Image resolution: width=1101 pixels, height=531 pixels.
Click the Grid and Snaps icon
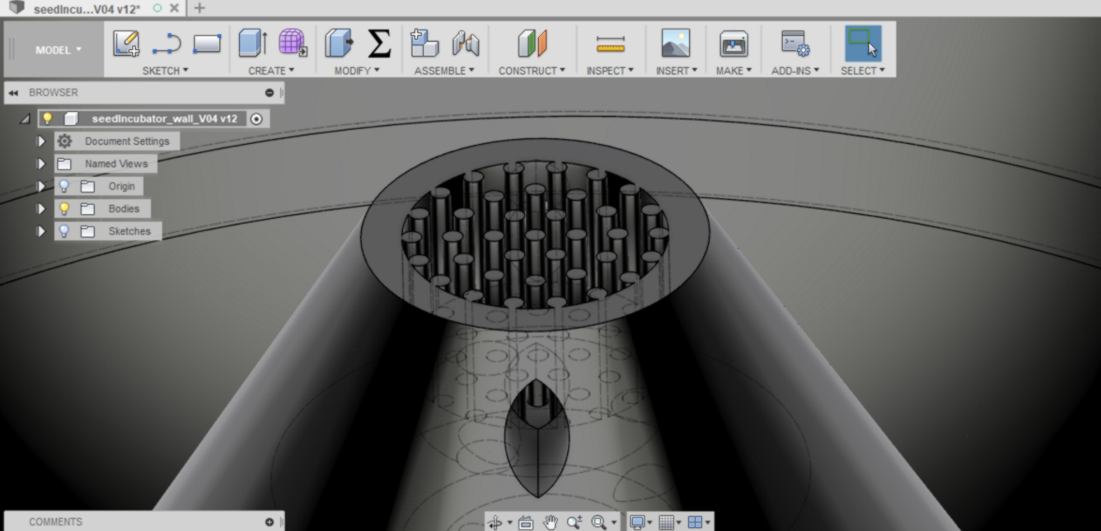click(666, 522)
